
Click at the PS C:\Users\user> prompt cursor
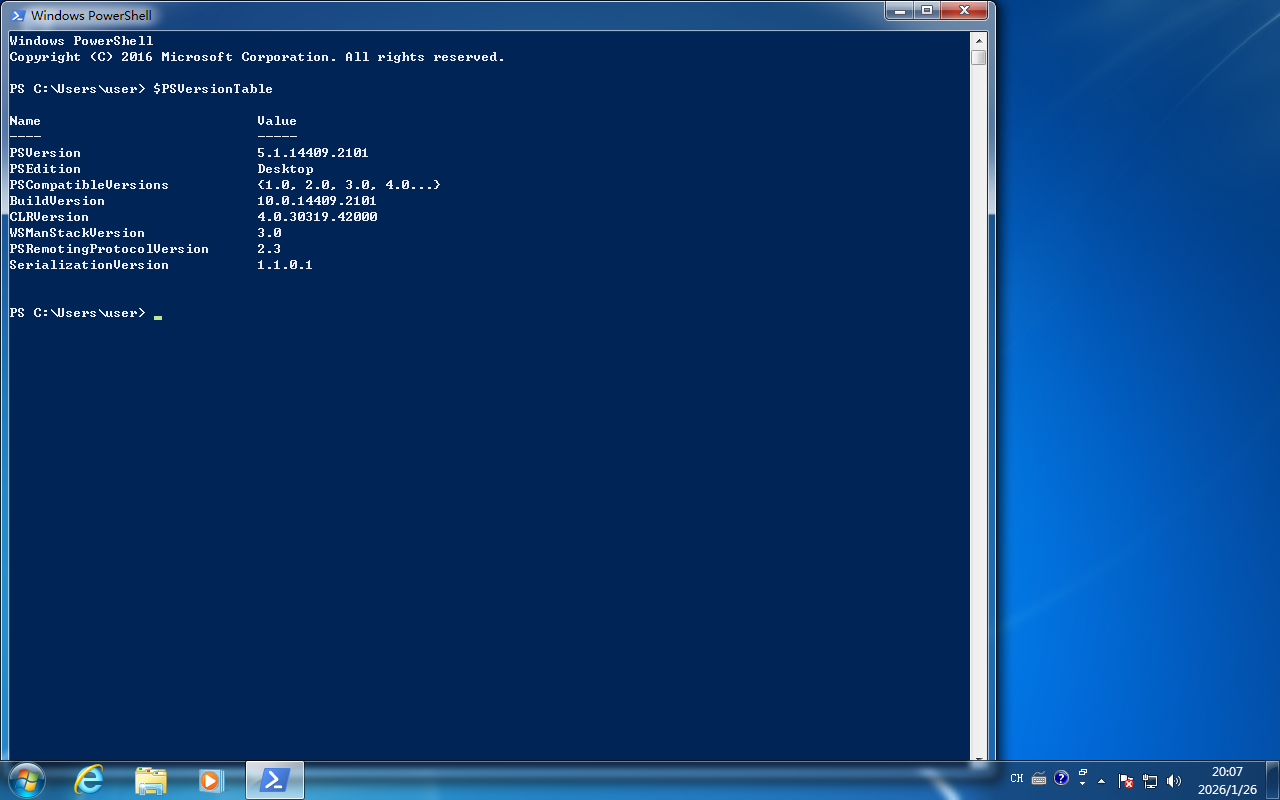[x=158, y=314]
